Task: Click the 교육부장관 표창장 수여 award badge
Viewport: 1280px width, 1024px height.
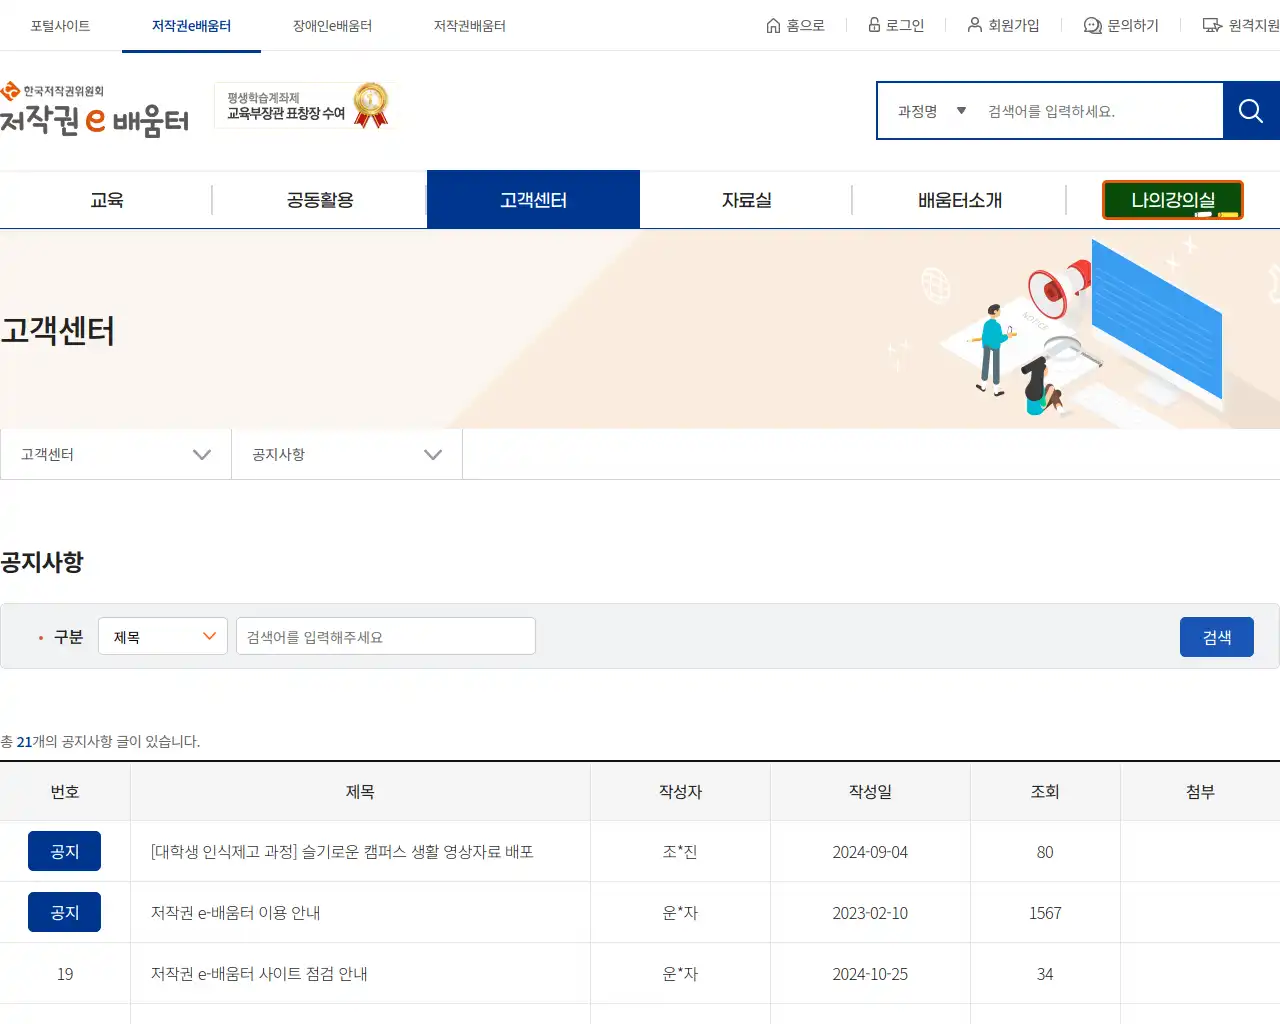Action: coord(305,105)
